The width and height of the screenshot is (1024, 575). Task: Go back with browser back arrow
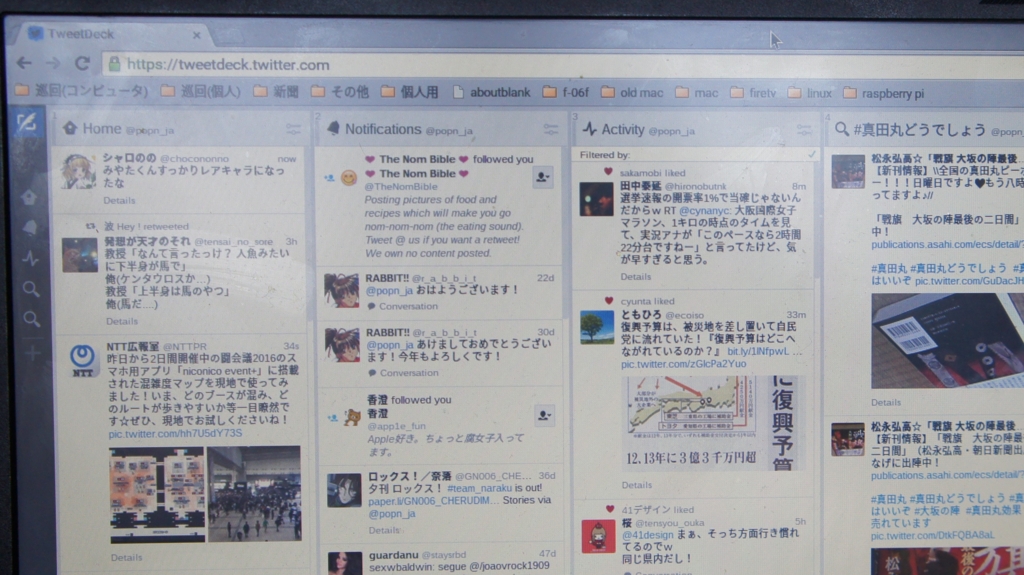[x=24, y=63]
